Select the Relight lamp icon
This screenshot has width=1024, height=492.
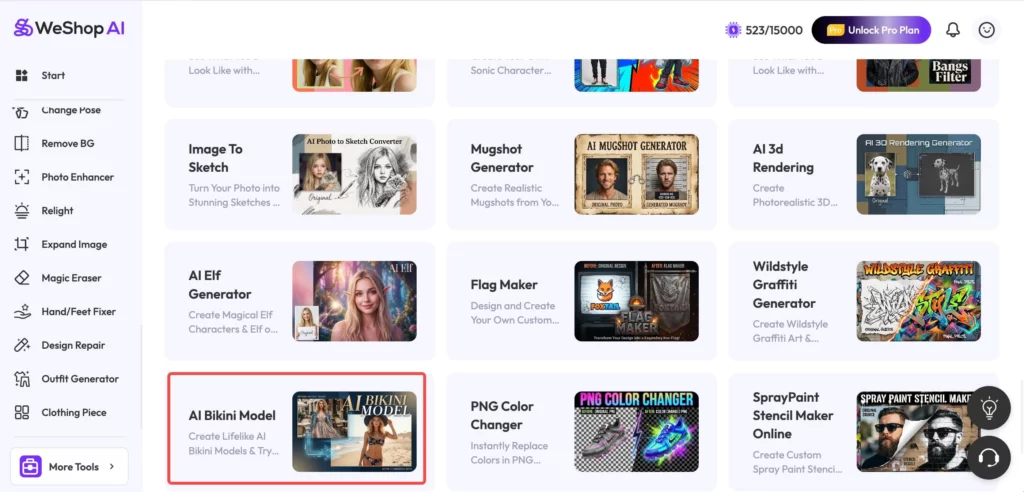(x=22, y=210)
